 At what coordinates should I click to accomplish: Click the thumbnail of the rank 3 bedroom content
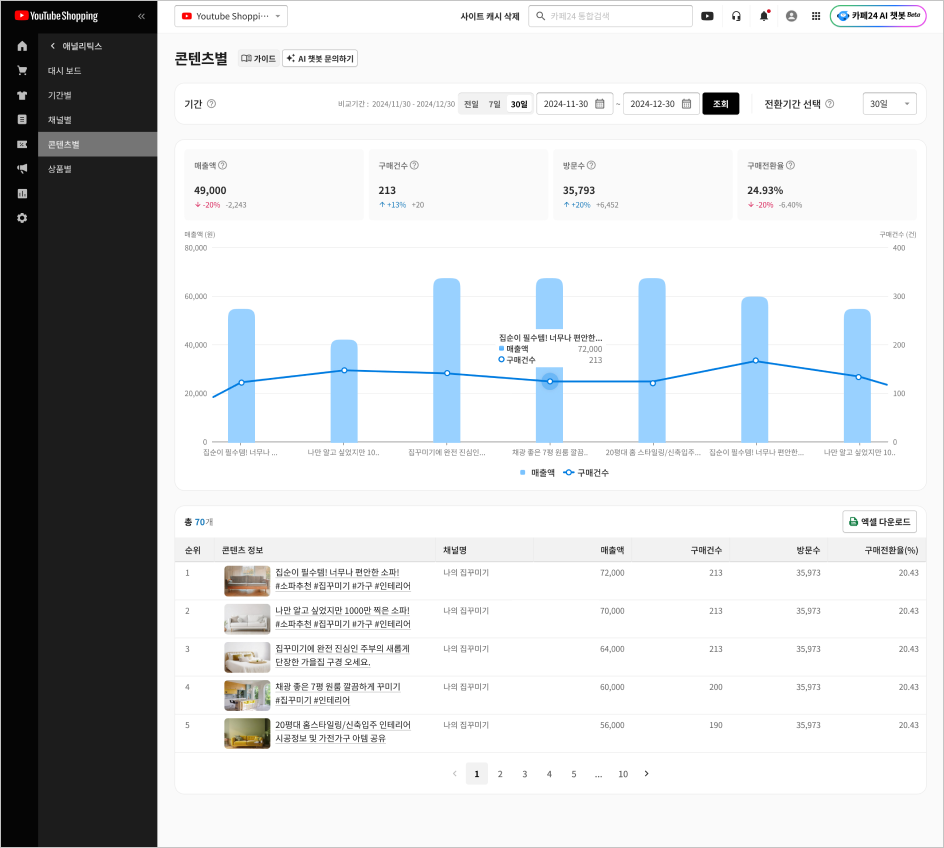click(247, 657)
